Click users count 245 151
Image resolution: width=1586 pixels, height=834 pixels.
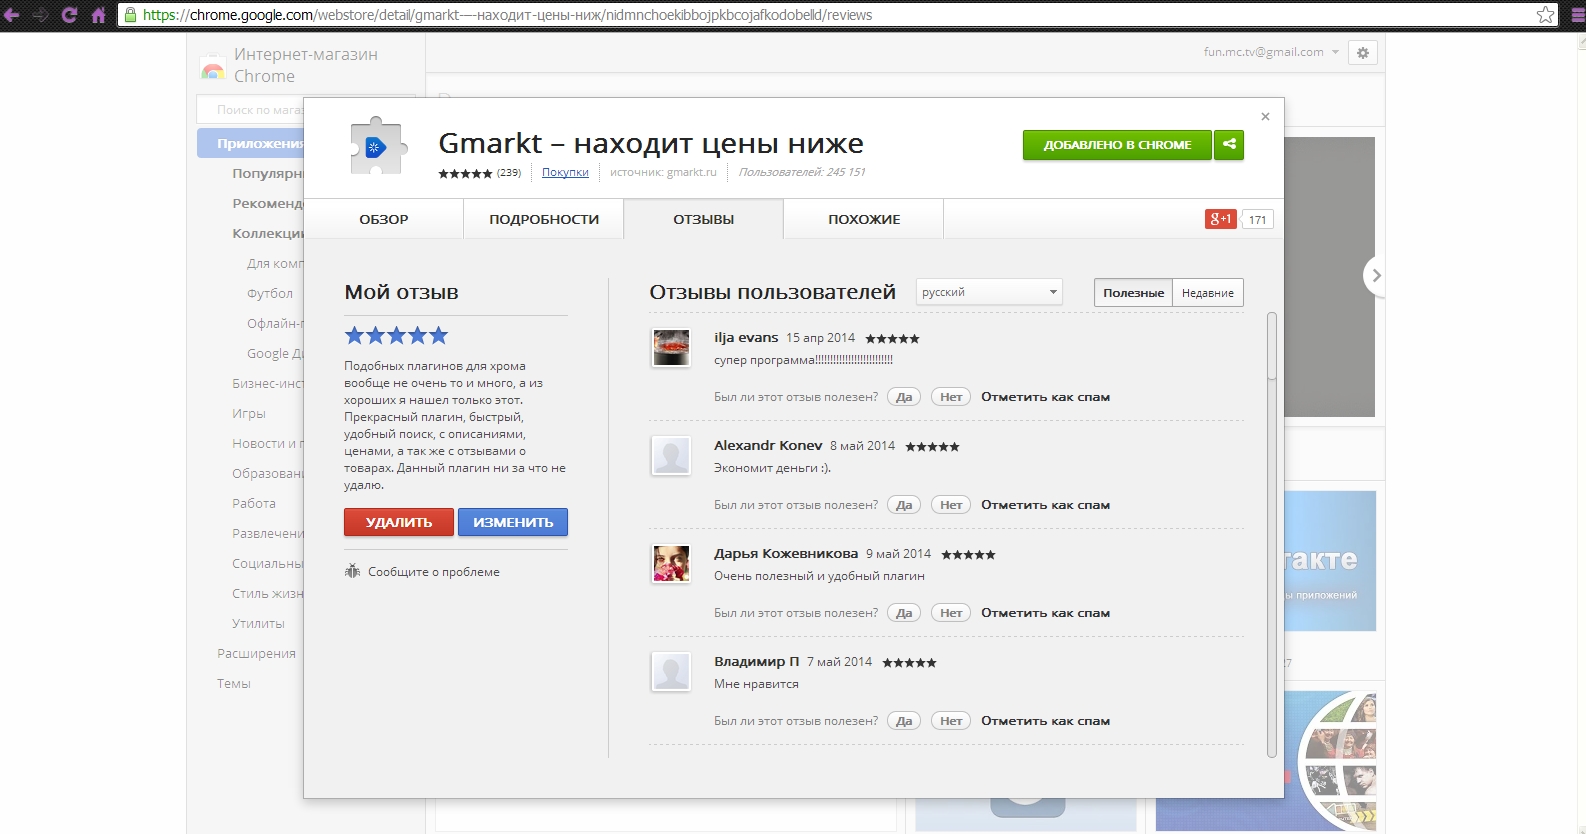802,172
